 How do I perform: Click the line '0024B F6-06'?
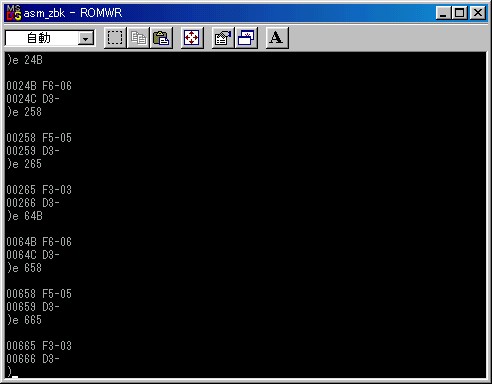(39, 86)
